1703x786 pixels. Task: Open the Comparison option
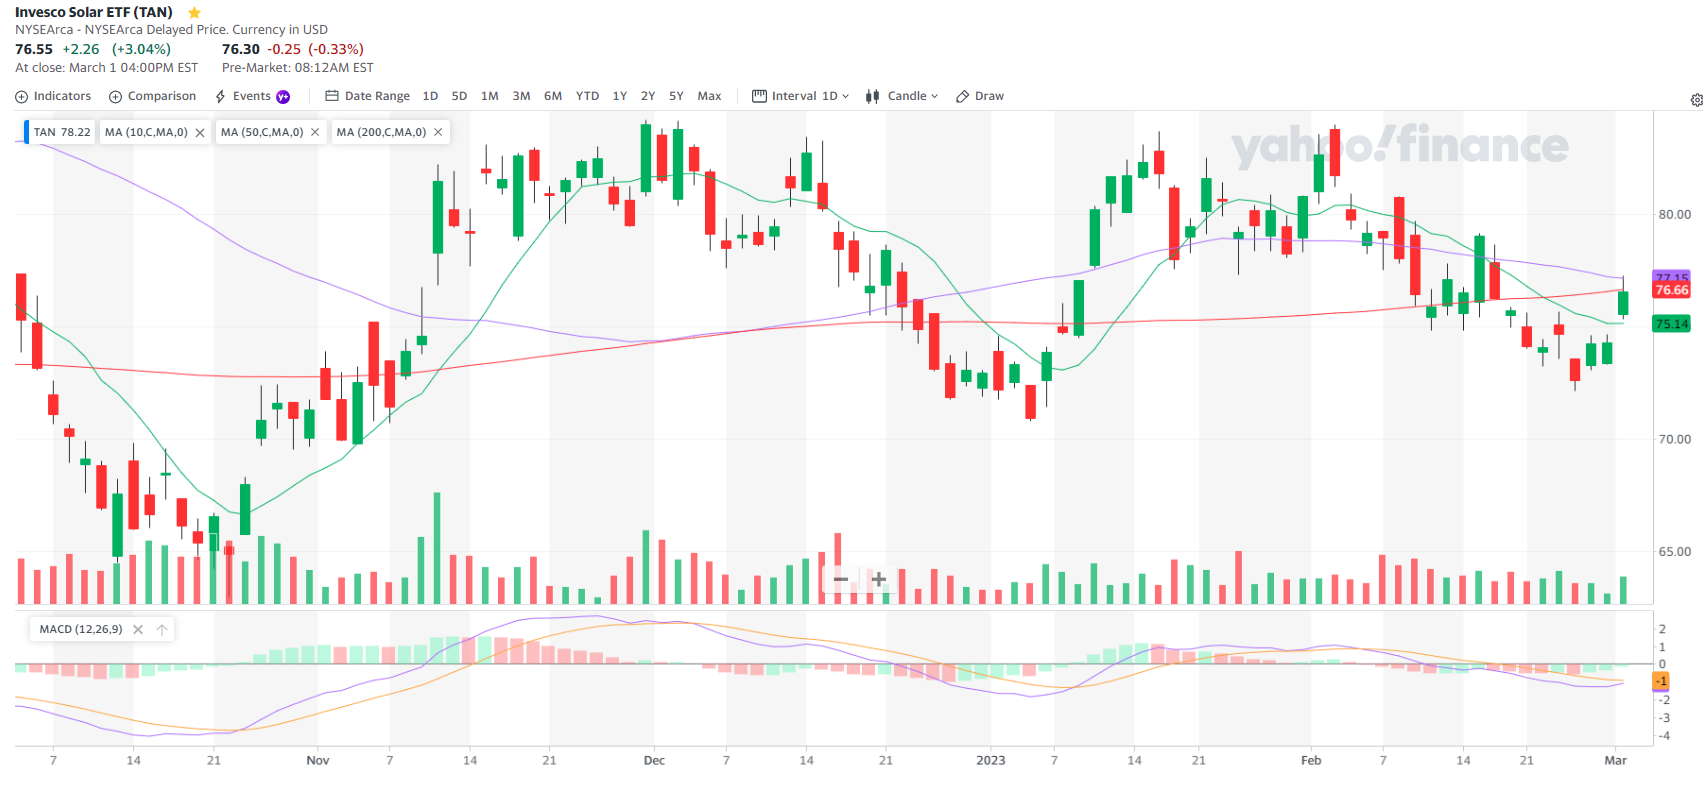pyautogui.click(x=152, y=96)
